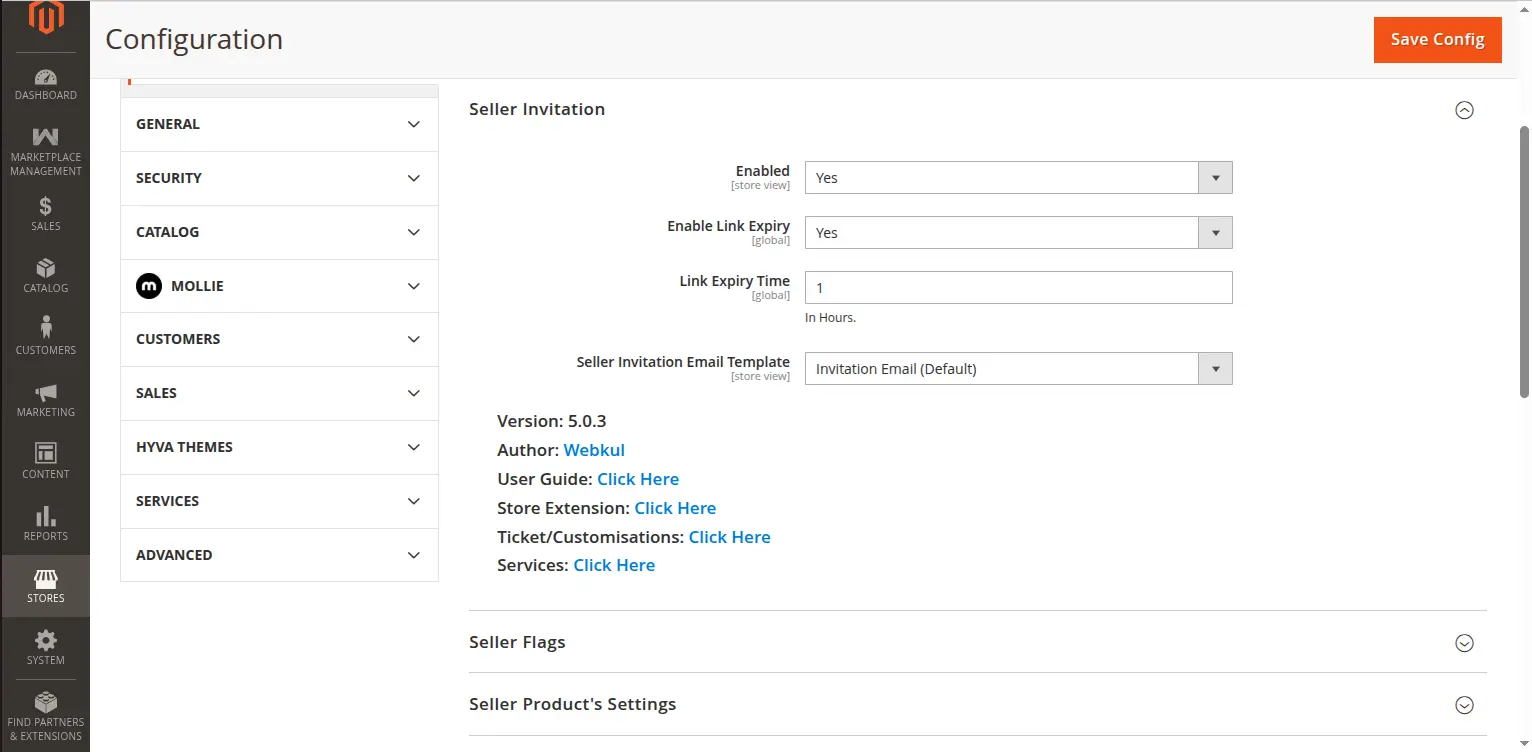Collapse the Seller Invitation section
This screenshot has height=752, width=1532.
coord(1464,110)
